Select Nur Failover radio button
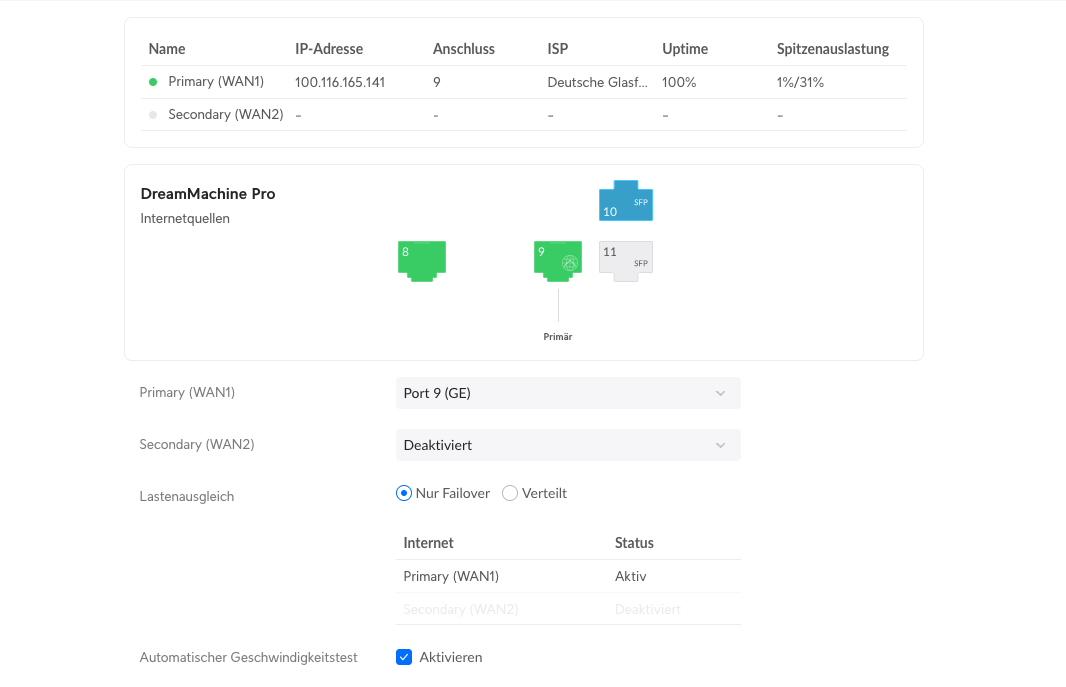Image resolution: width=1066 pixels, height=687 pixels. (404, 493)
